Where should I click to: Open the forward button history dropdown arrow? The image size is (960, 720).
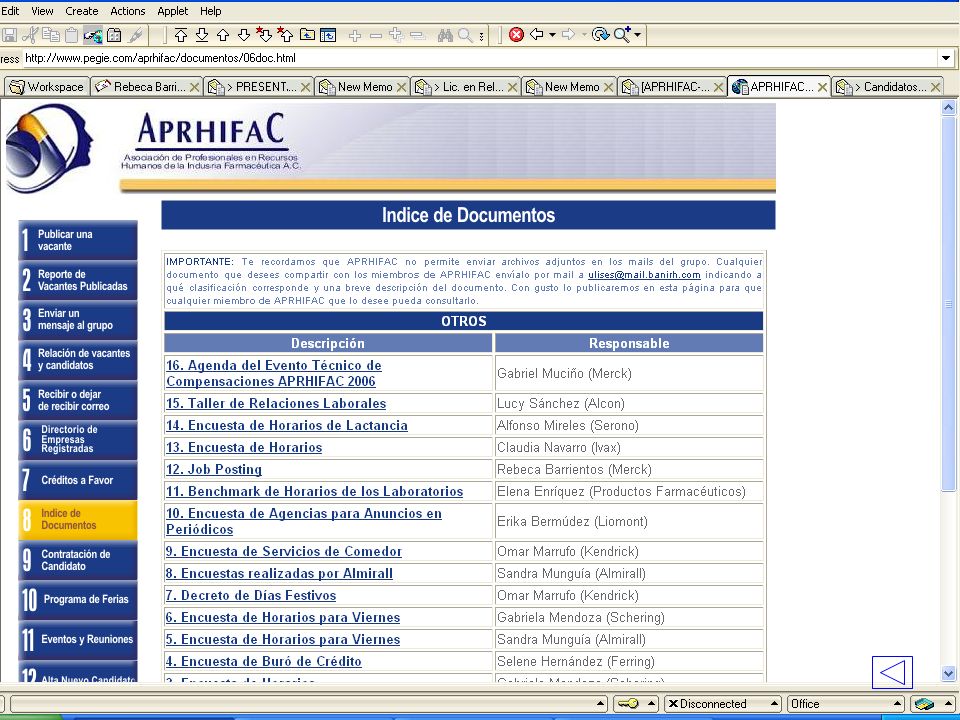[x=584, y=35]
